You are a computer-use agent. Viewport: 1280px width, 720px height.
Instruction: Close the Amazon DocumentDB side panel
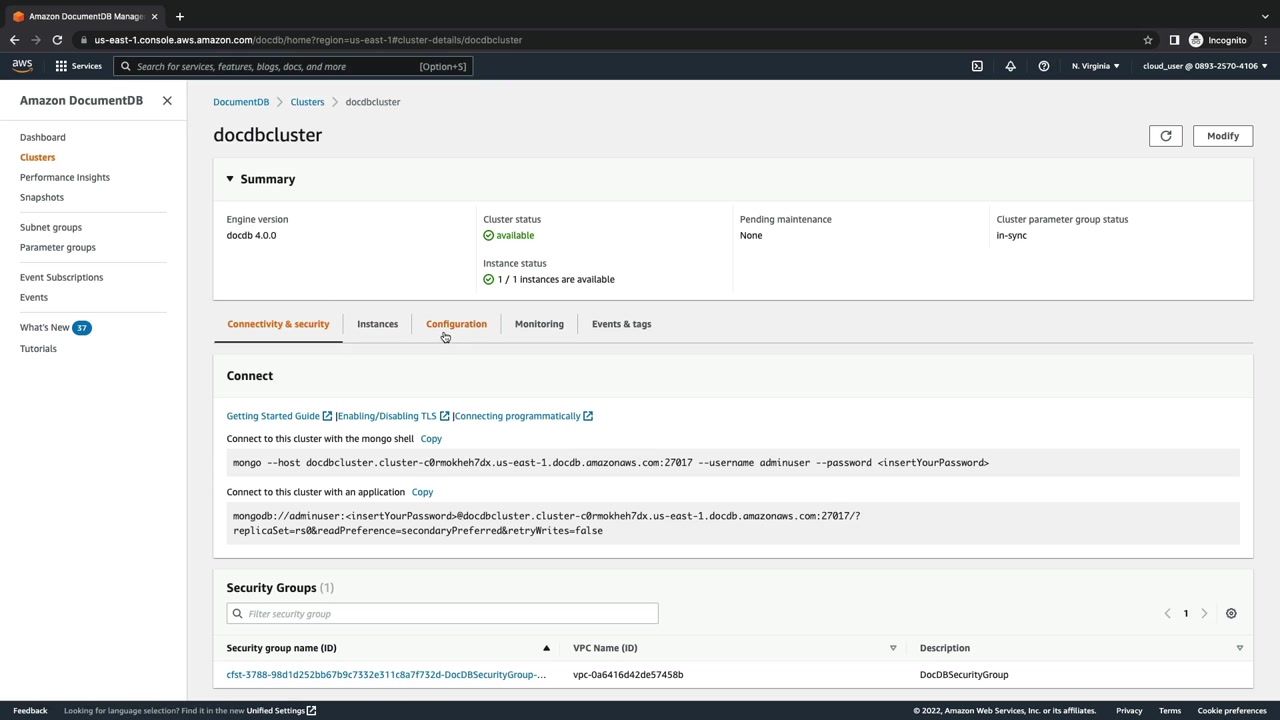(x=167, y=101)
